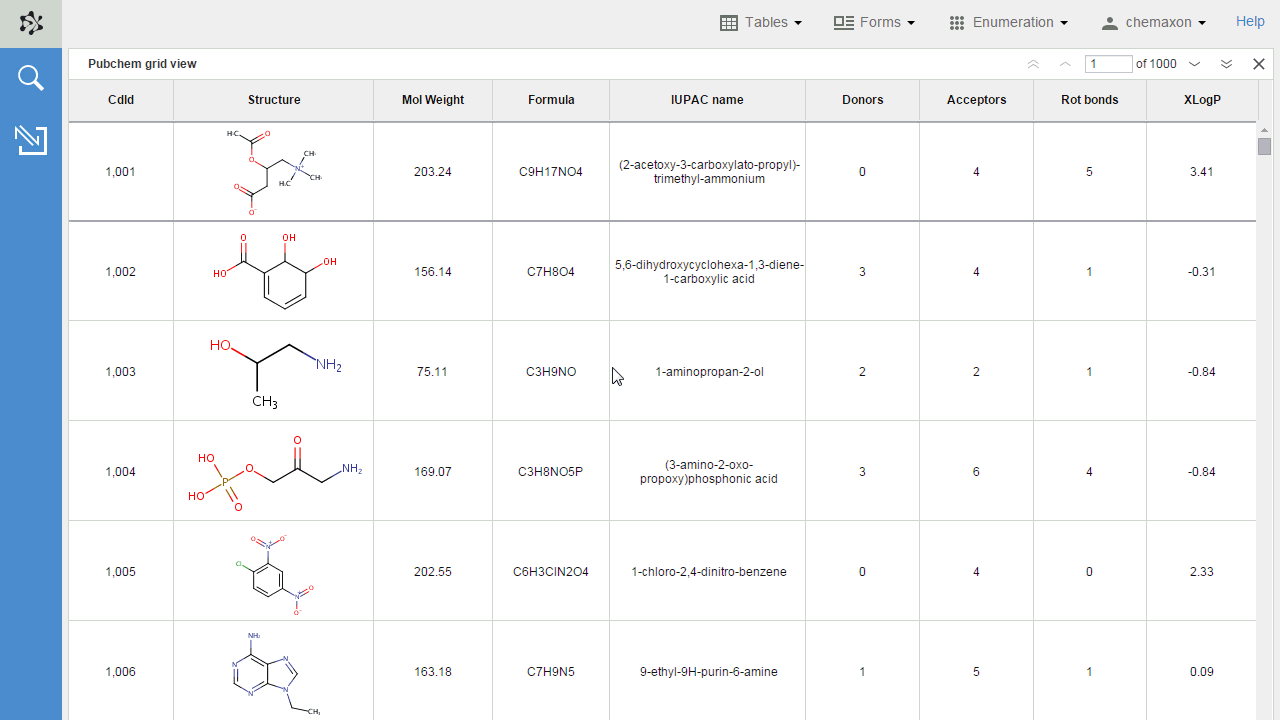The image size is (1280, 720).
Task: Open the Forms dropdown menu
Action: pyautogui.click(x=874, y=22)
